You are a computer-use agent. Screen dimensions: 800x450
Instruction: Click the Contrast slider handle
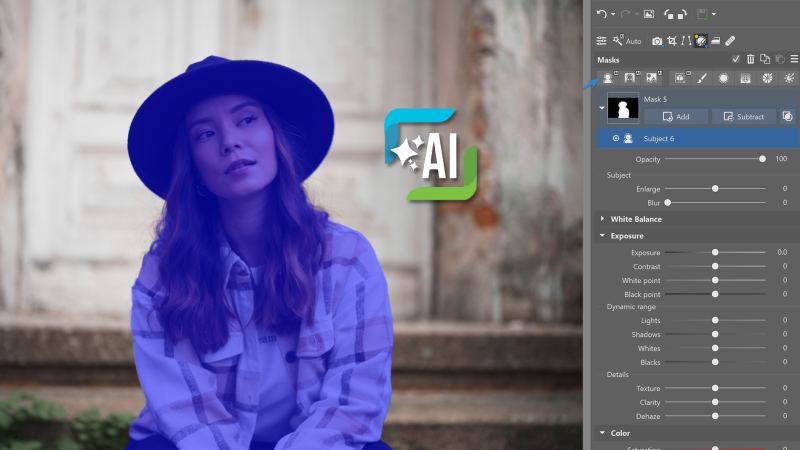coord(715,266)
